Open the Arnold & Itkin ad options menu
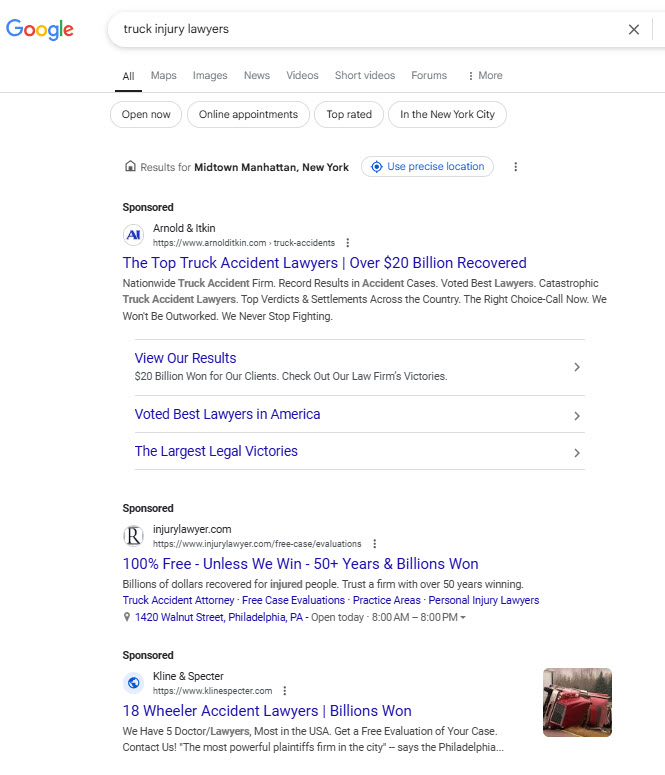 (348, 243)
